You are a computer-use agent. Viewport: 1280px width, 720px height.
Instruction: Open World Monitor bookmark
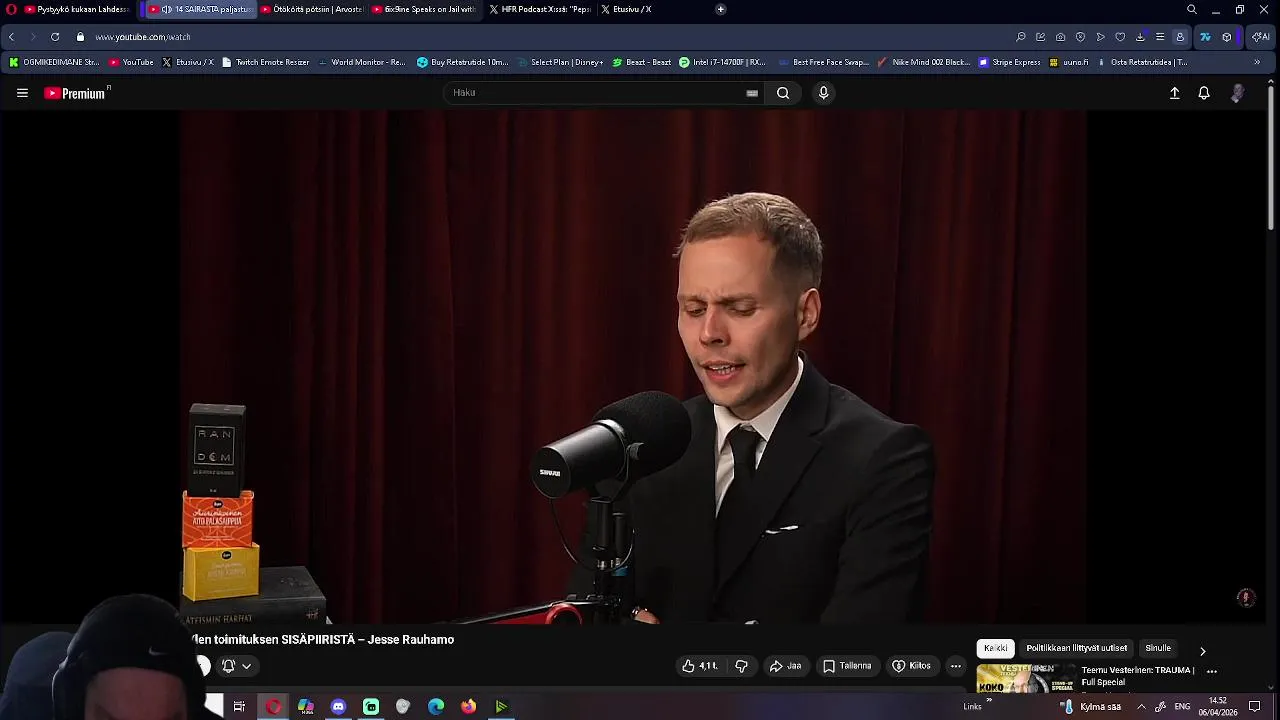point(361,62)
